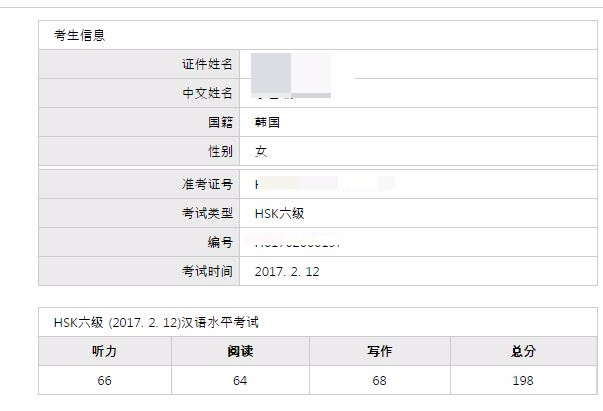Select the 国籍 value 韩国
Image resolution: width=603 pixels, height=411 pixels.
pyautogui.click(x=267, y=122)
